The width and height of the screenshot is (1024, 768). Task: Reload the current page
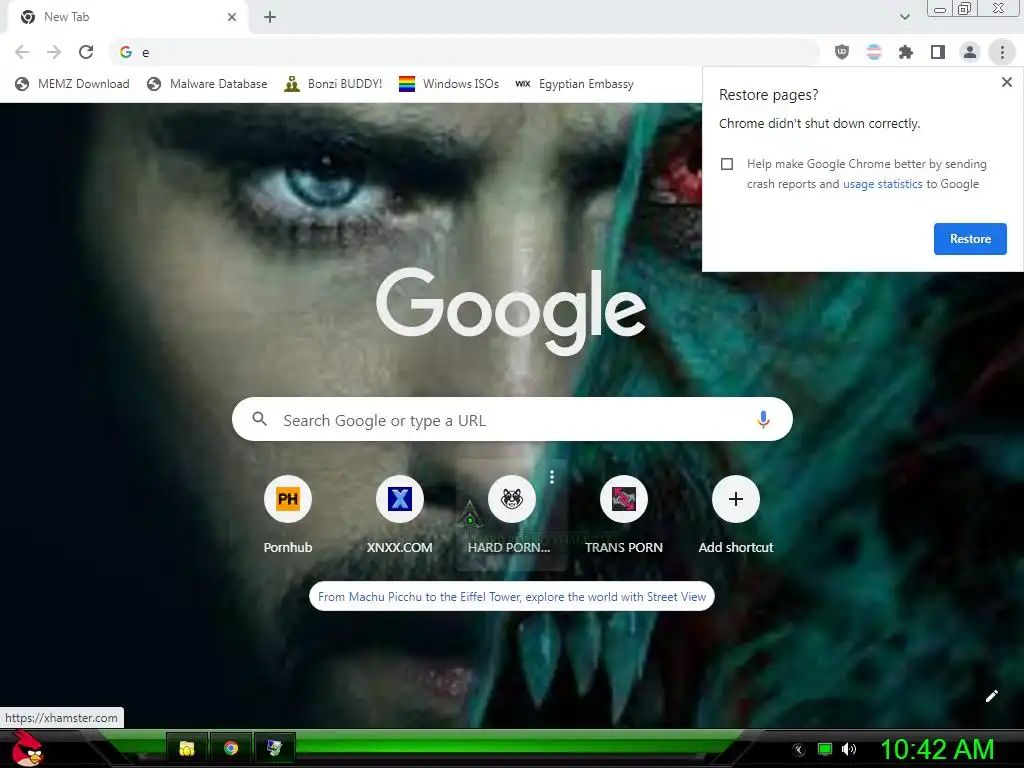[x=86, y=52]
